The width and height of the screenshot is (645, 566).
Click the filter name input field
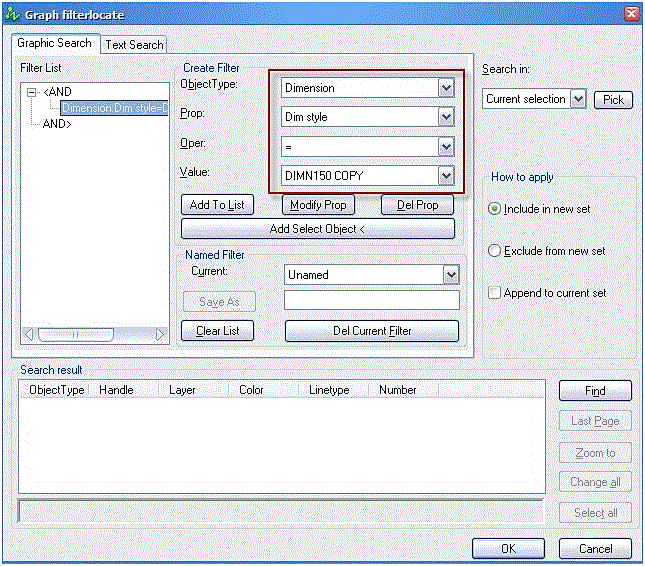tap(371, 300)
